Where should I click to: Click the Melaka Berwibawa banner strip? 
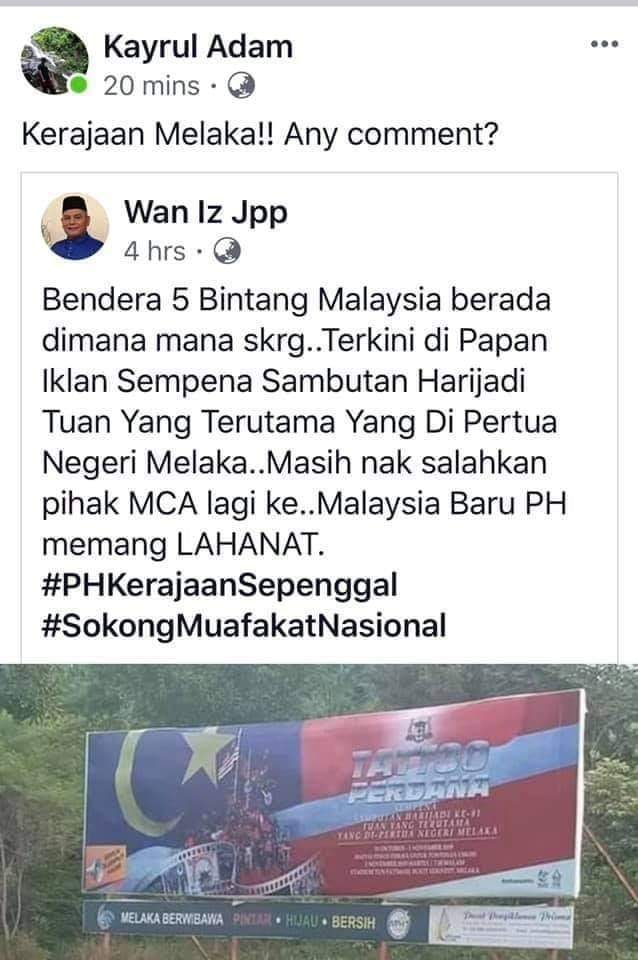pos(255,920)
